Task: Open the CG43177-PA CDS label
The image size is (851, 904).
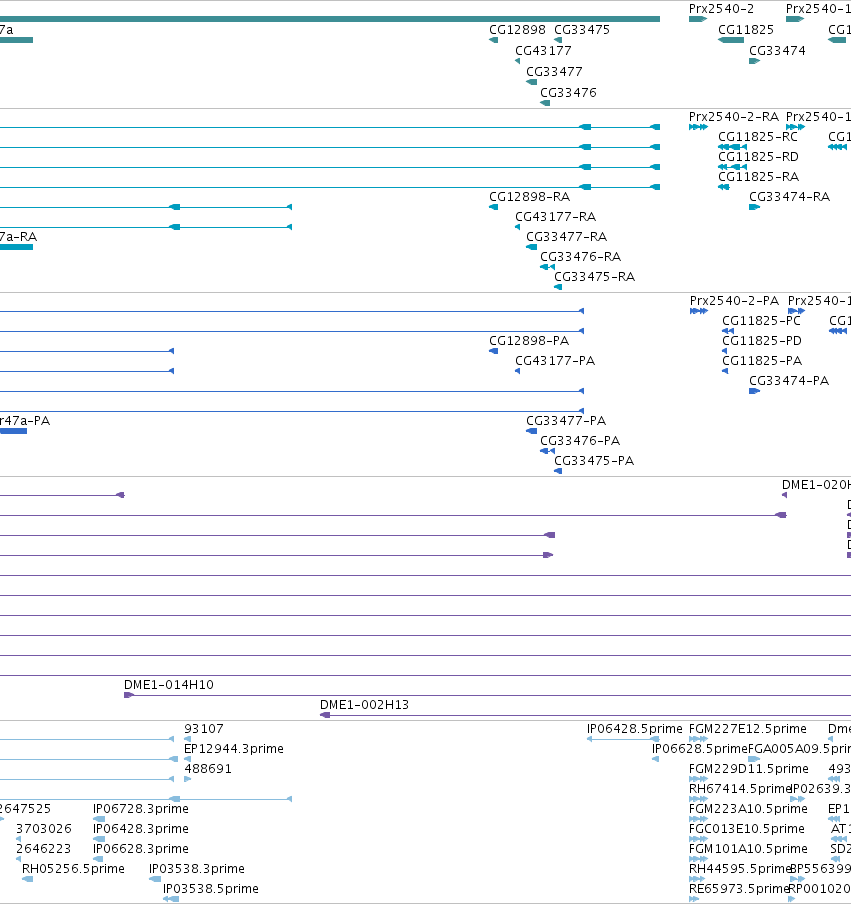Action: click(555, 361)
